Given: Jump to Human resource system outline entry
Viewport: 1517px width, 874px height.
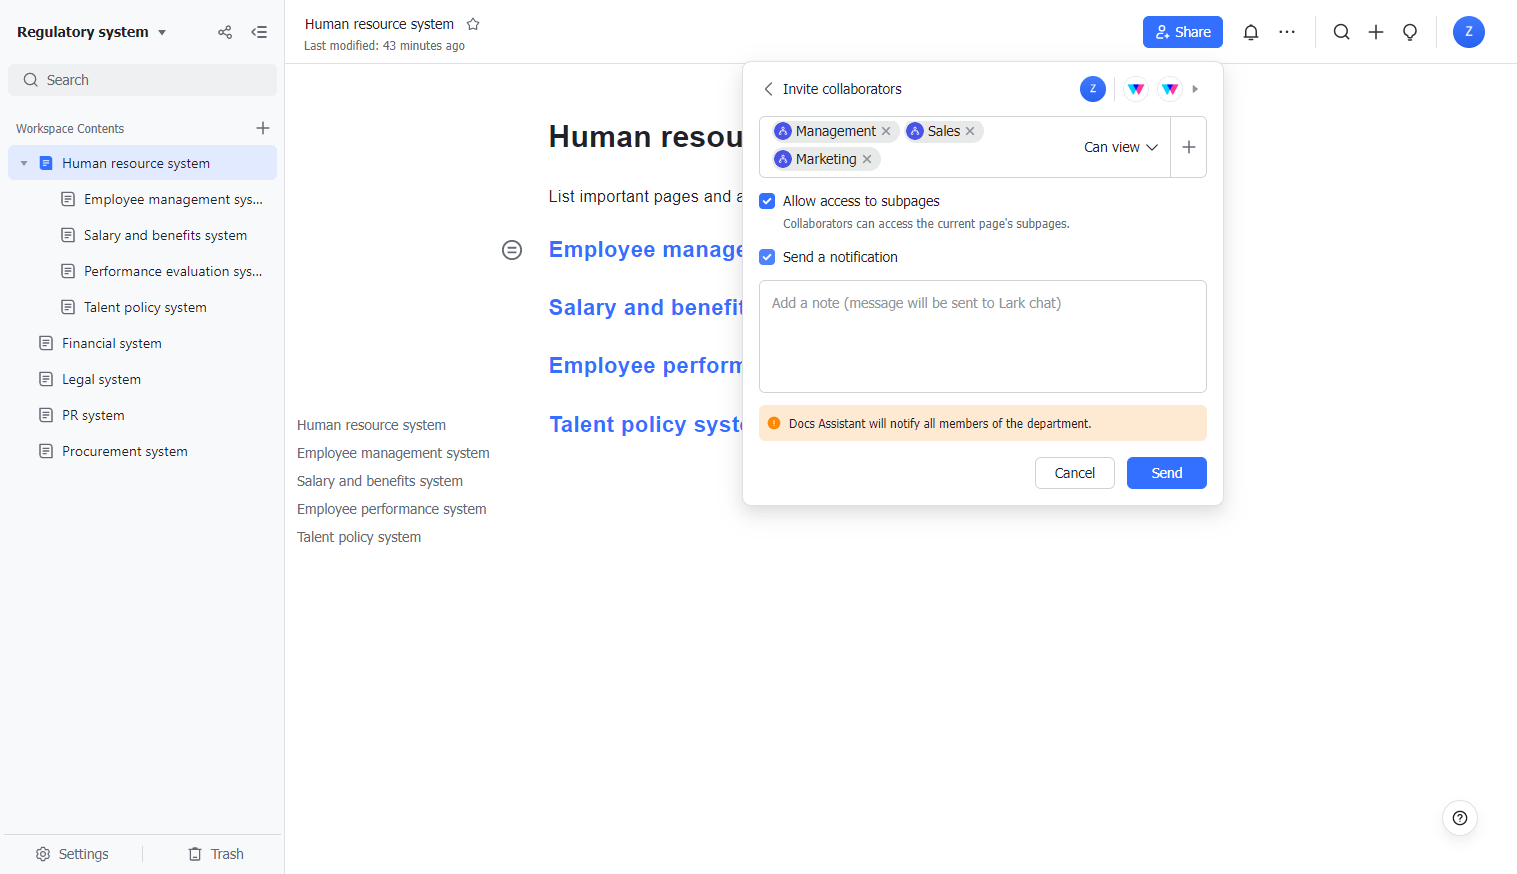Looking at the screenshot, I should 371,425.
